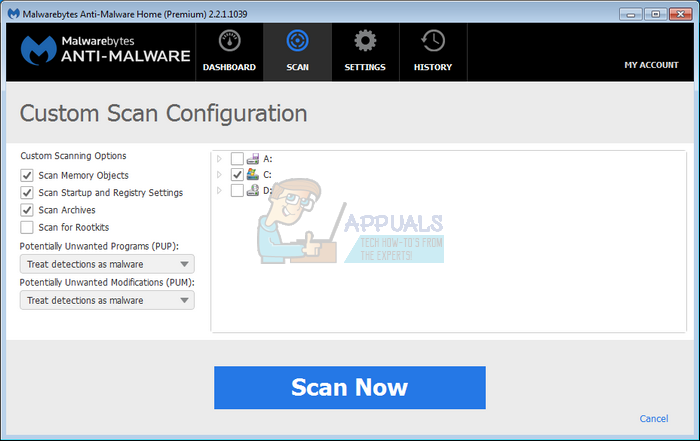Enable Scan for Rootkits checkbox
Viewport: 700px width, 441px height.
[x=27, y=228]
